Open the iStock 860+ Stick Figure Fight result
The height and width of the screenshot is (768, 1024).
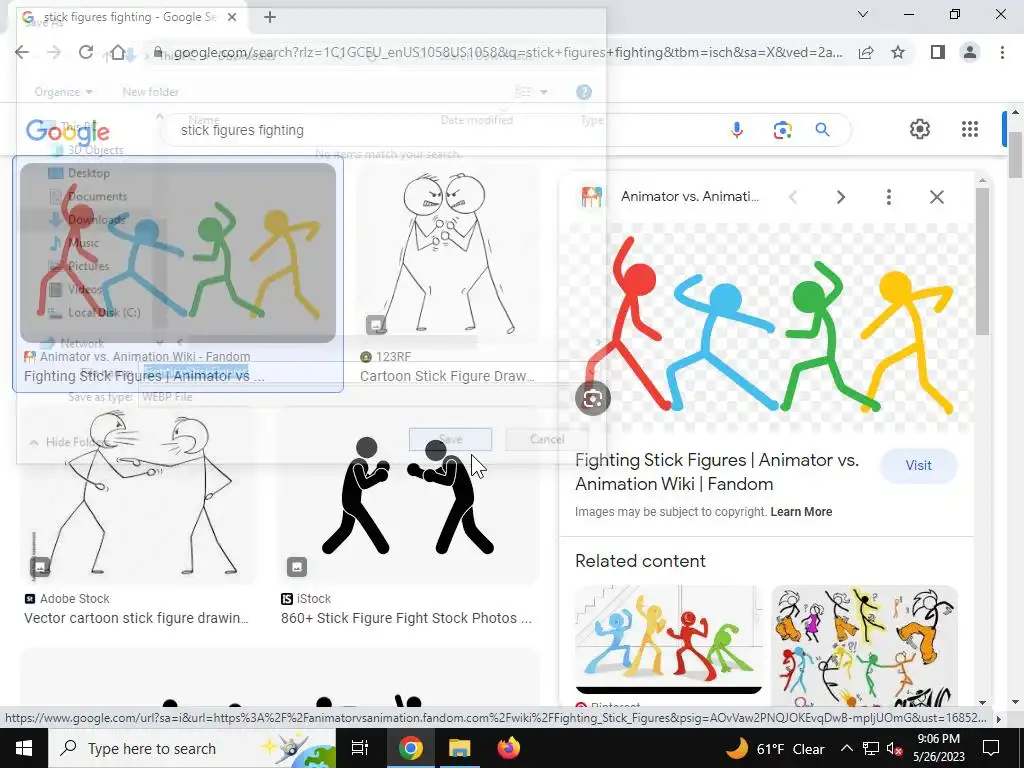[406, 618]
